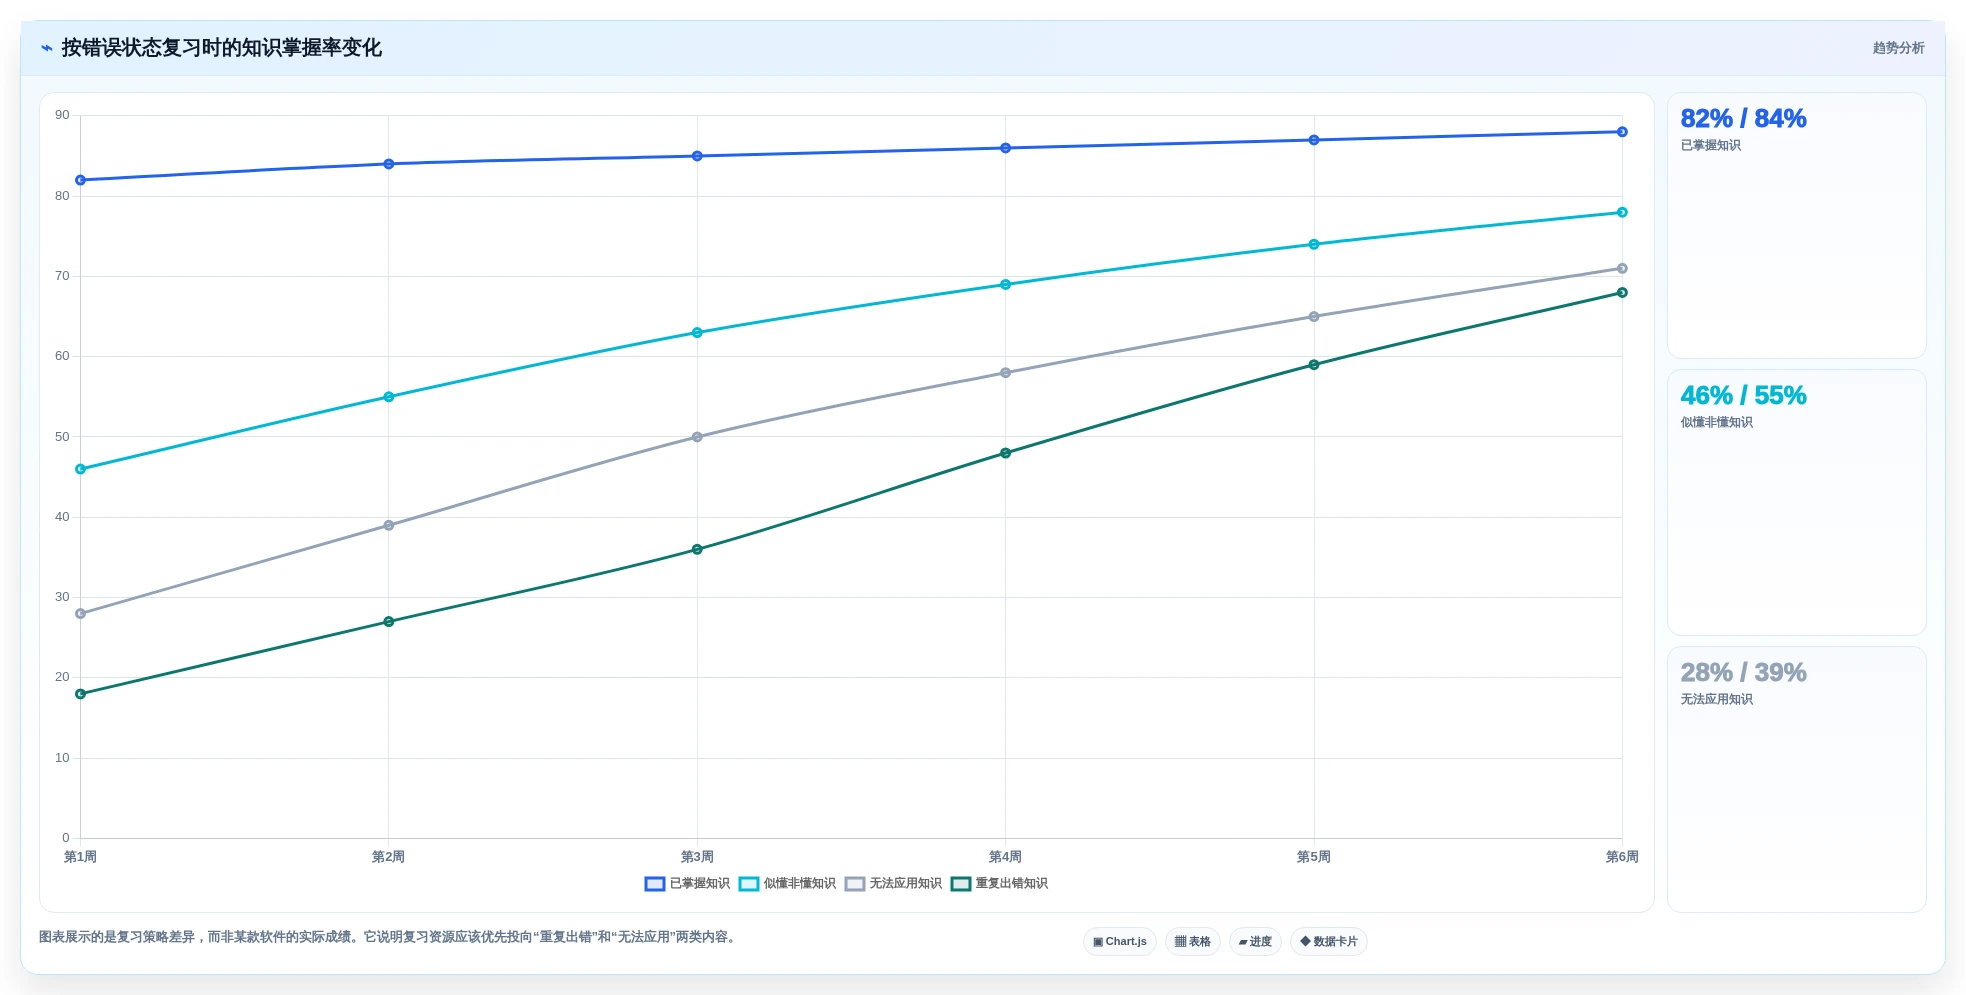Click the 第2周 x-axis label

[x=389, y=857]
